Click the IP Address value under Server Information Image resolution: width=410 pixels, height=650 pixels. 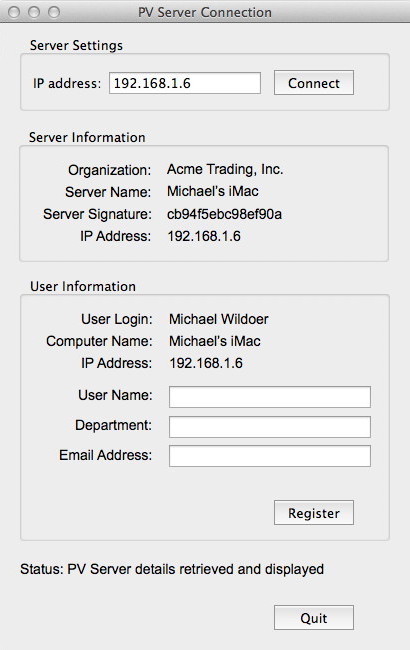[204, 236]
